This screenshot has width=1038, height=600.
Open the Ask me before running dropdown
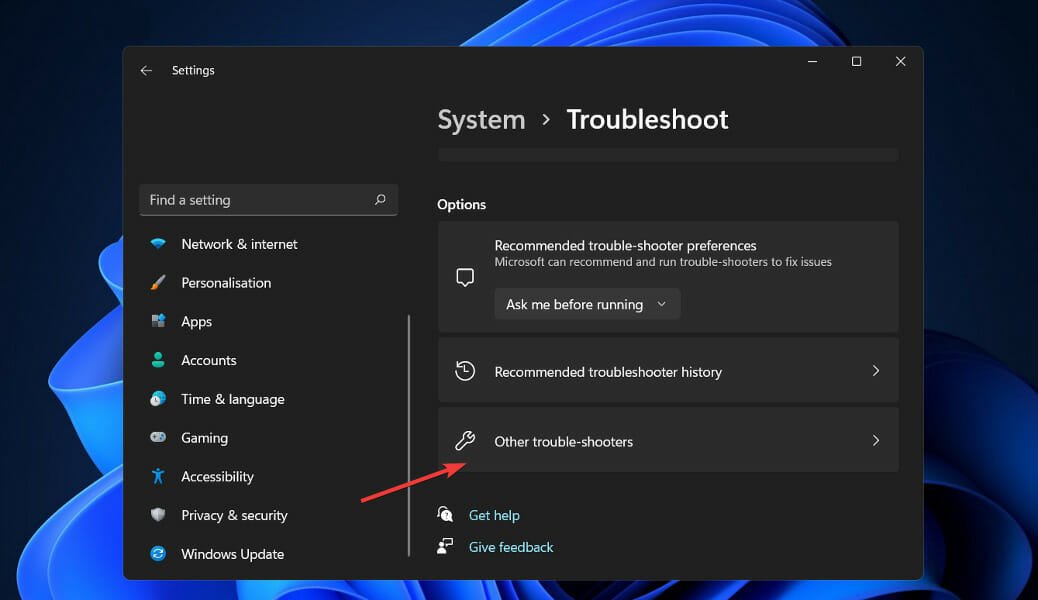pos(586,303)
